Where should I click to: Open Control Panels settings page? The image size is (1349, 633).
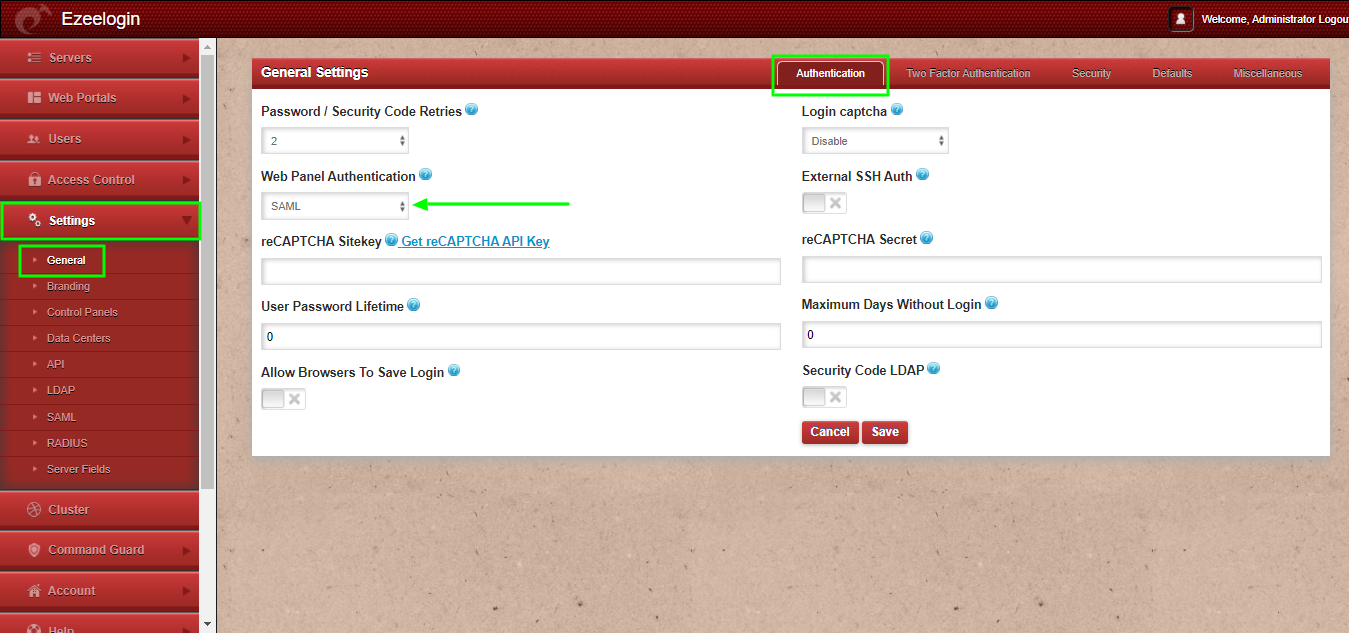(x=82, y=312)
